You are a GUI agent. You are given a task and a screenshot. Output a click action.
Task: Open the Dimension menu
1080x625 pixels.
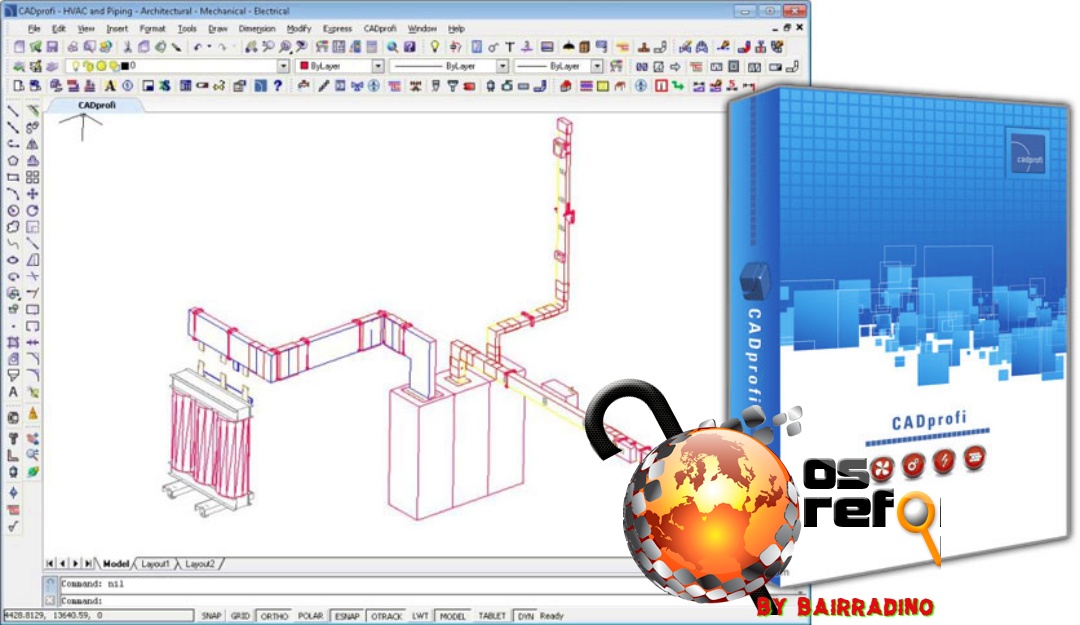(x=257, y=29)
